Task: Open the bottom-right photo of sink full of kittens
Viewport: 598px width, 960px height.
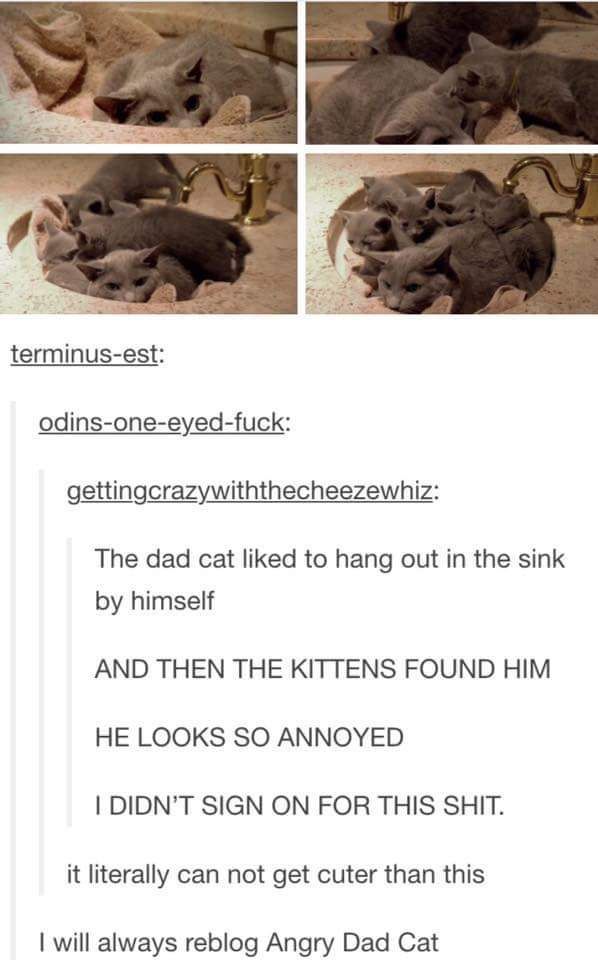Action: pyautogui.click(x=452, y=233)
